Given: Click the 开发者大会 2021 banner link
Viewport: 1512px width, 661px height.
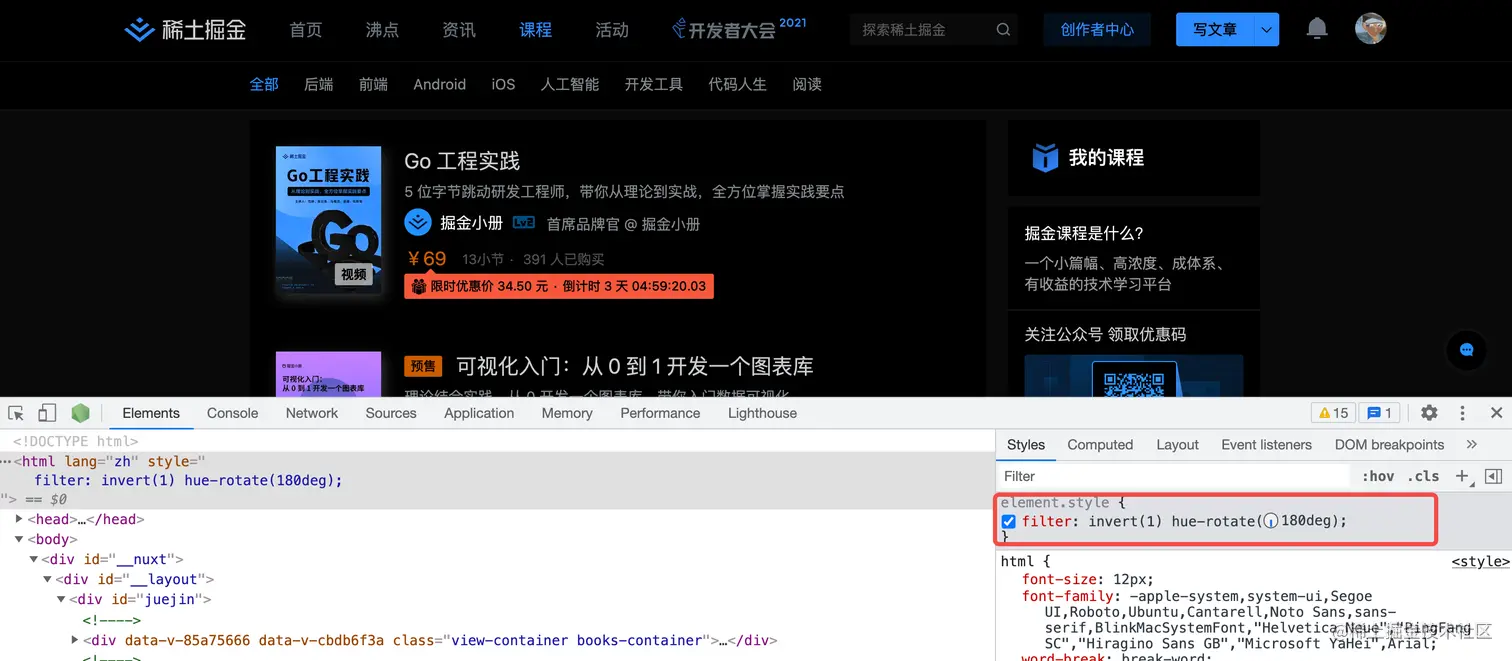Looking at the screenshot, I should [x=739, y=29].
